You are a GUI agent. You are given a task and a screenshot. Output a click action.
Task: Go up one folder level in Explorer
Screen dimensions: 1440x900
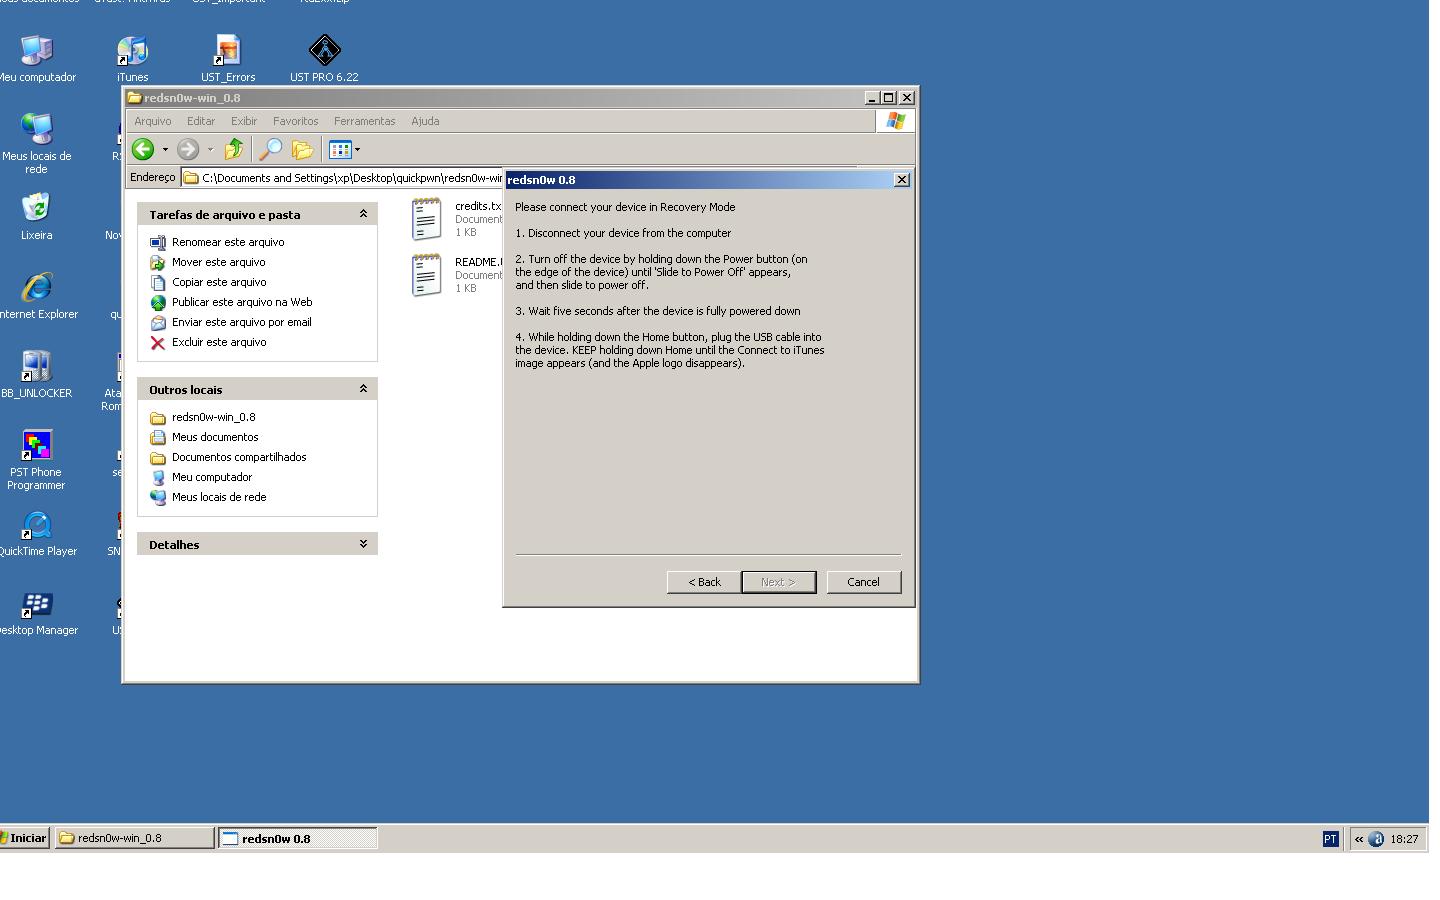pos(234,149)
